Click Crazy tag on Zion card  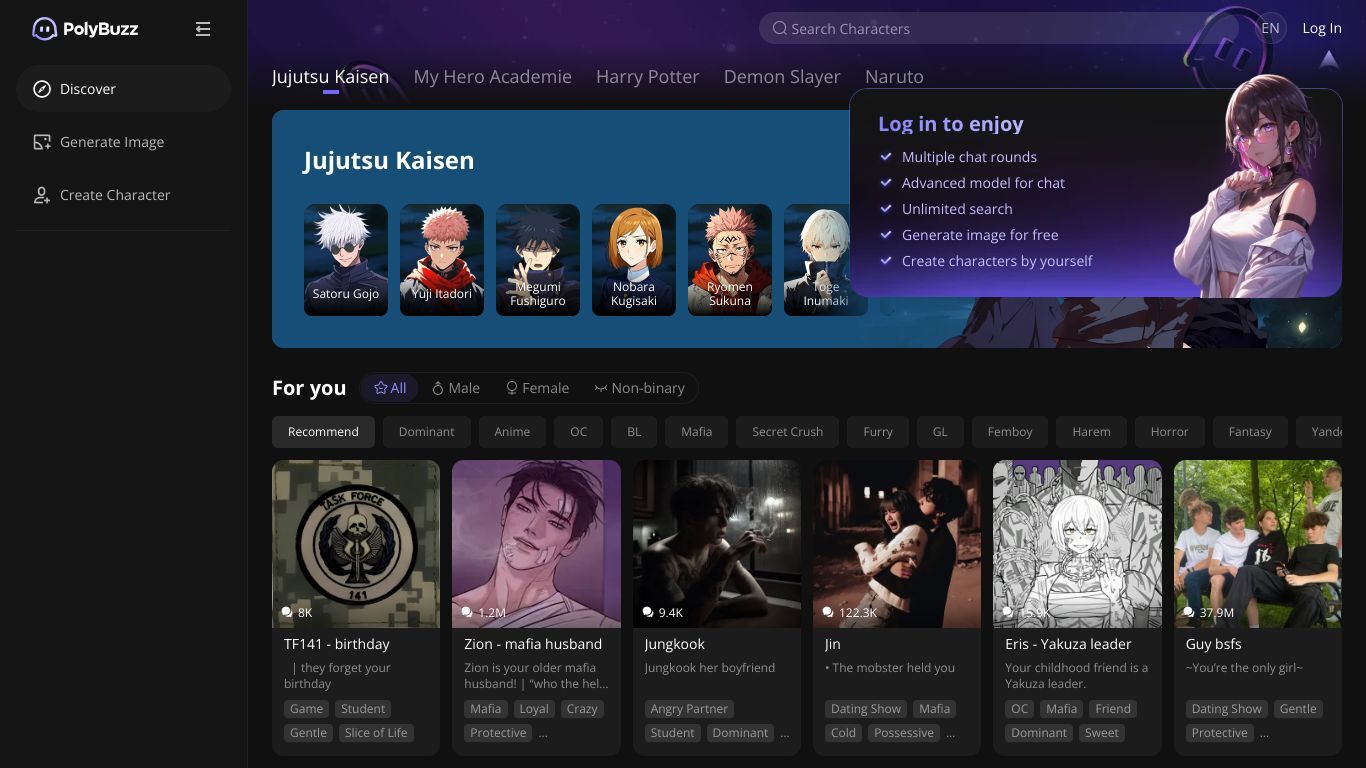pyautogui.click(x=582, y=709)
